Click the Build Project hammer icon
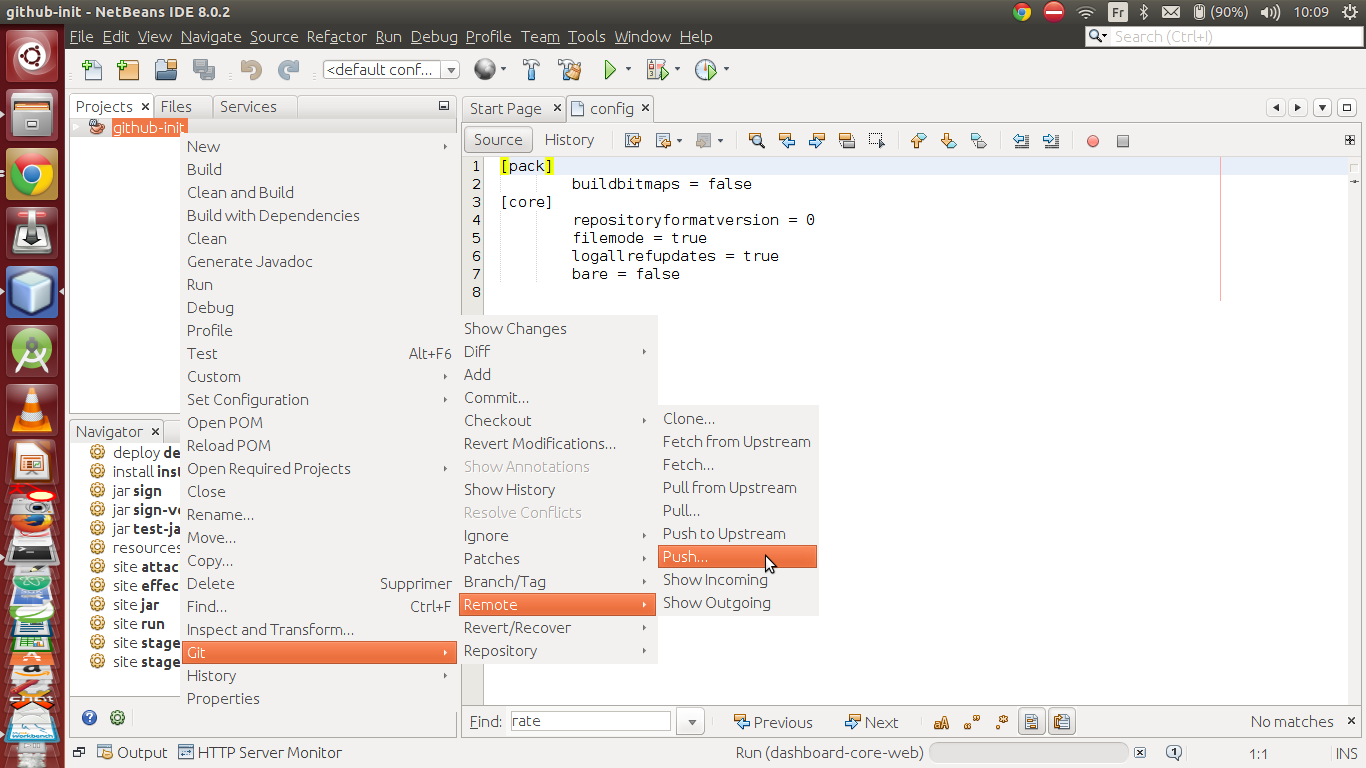Screen dimensions: 1366x768 point(532,70)
